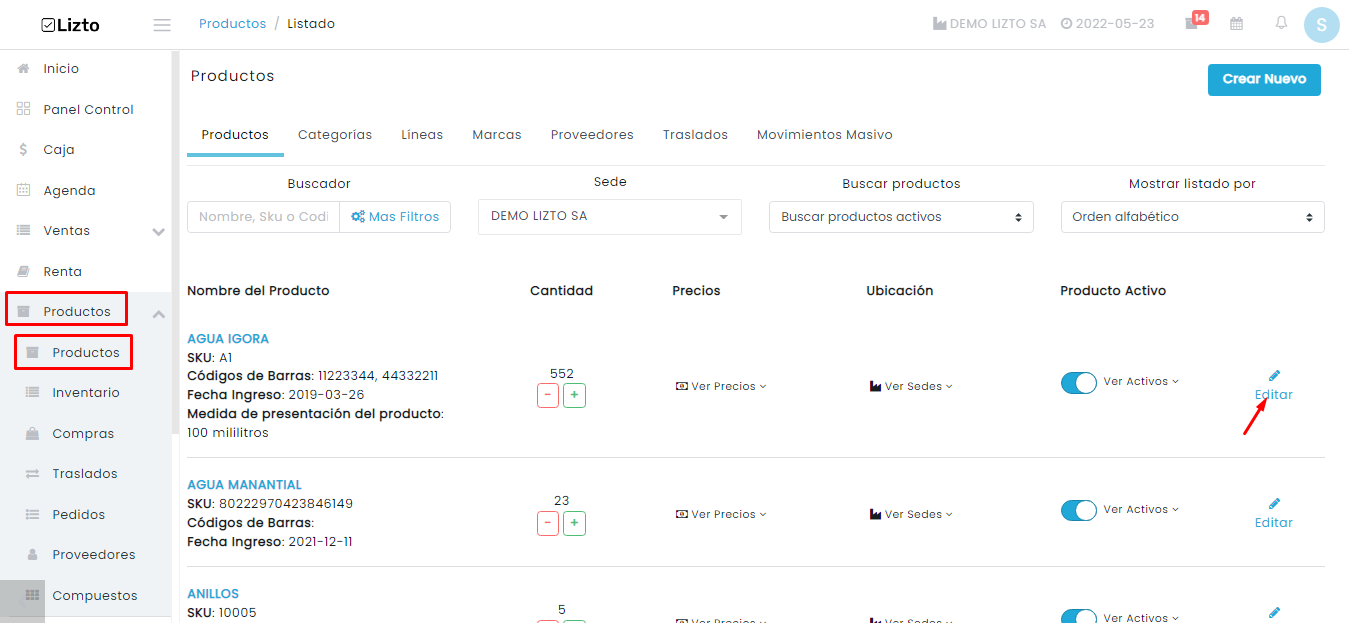Image resolution: width=1349 pixels, height=623 pixels.
Task: Open the Buscar productos activos dropdown
Action: point(901,217)
